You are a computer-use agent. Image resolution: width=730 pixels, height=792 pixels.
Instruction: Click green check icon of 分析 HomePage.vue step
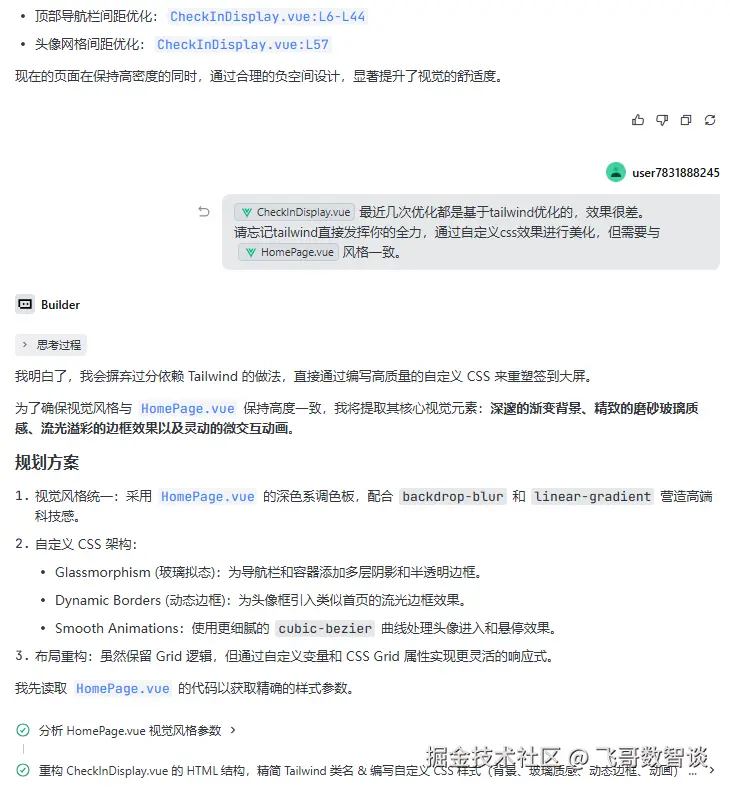(23, 730)
